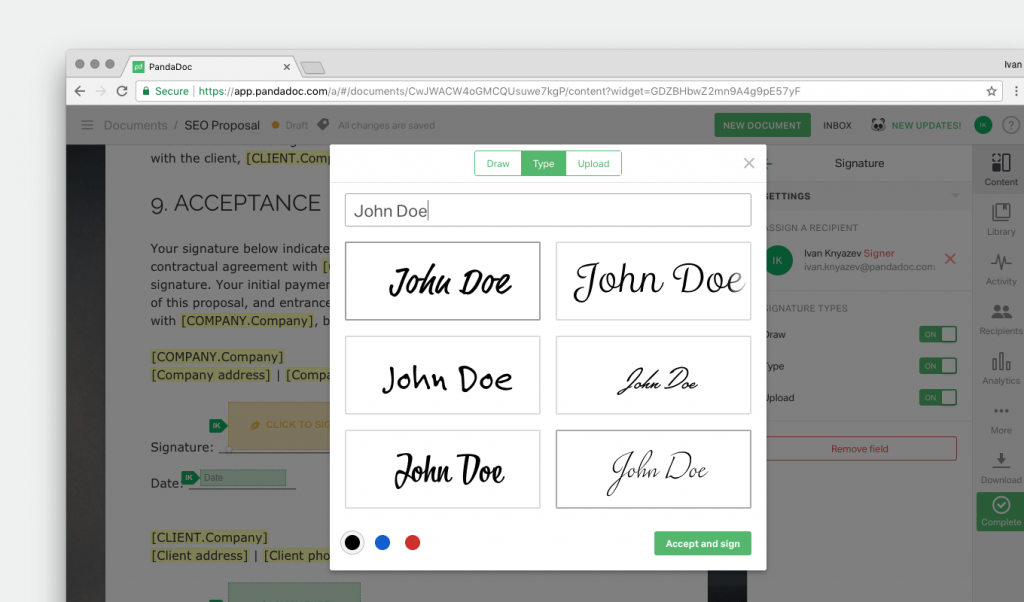Click the tag icon next to Draft
Screen dimensions: 1024x602
[x=323, y=125]
